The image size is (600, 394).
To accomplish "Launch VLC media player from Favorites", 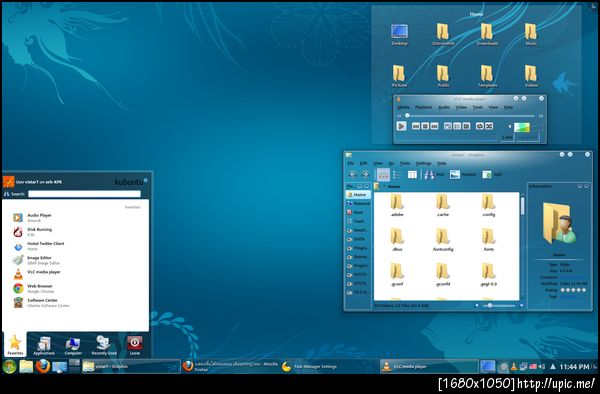I will (x=76, y=274).
